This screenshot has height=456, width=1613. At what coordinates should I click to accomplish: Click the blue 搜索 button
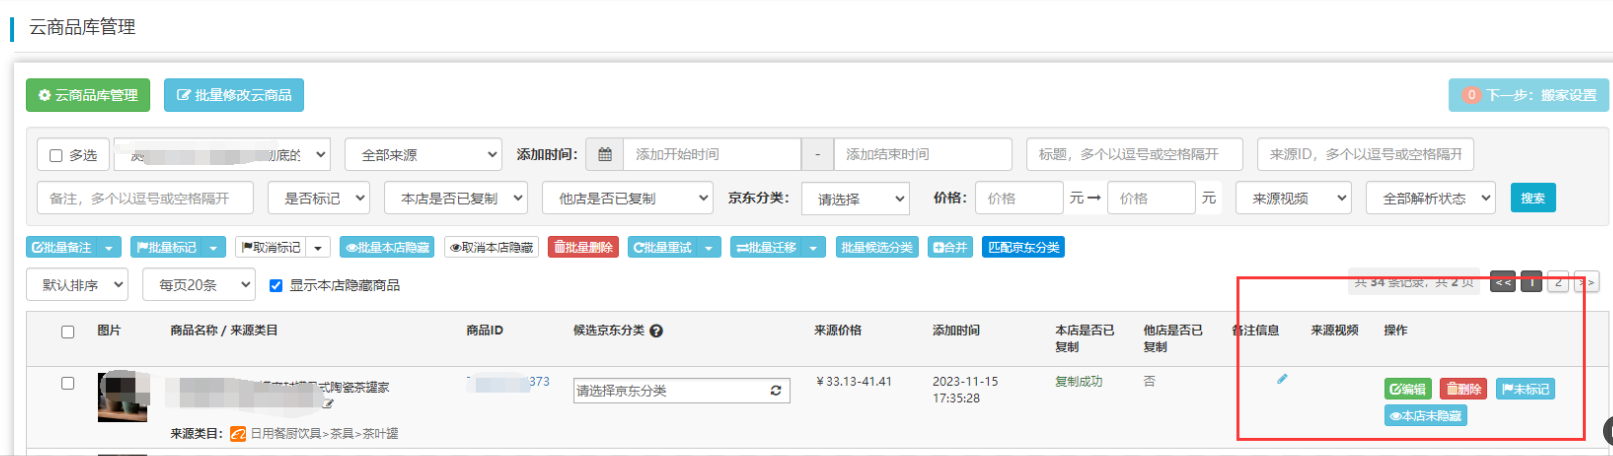[1532, 198]
